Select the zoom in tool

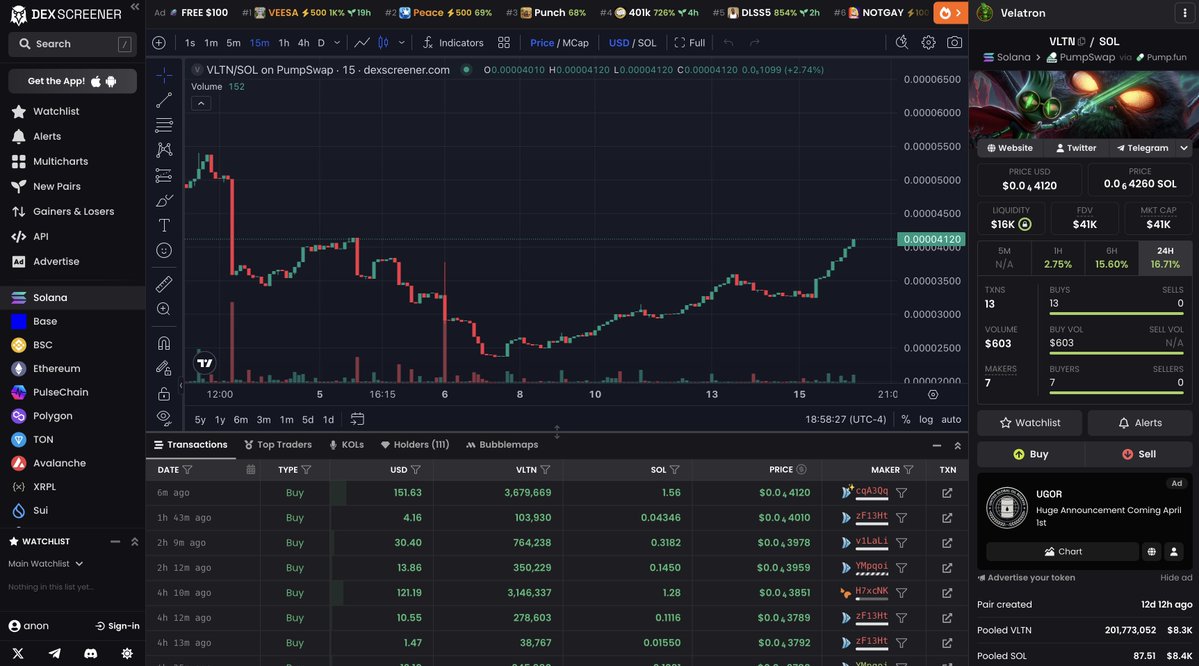164,309
